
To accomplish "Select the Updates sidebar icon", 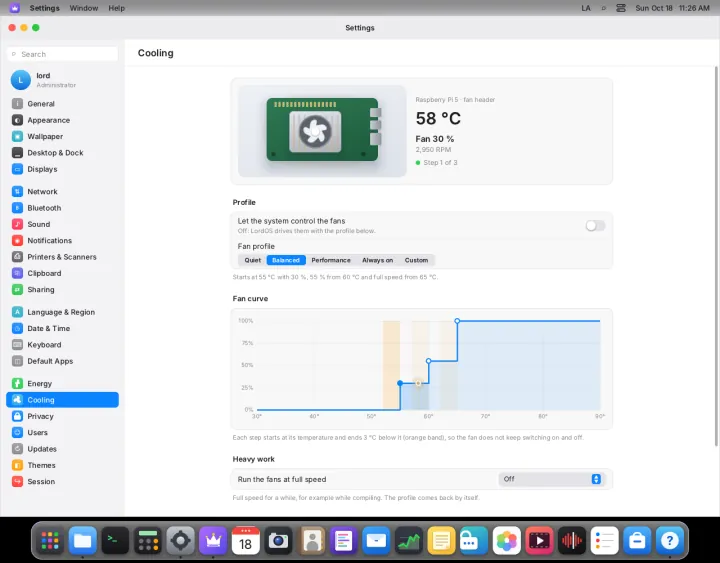I will (17, 449).
